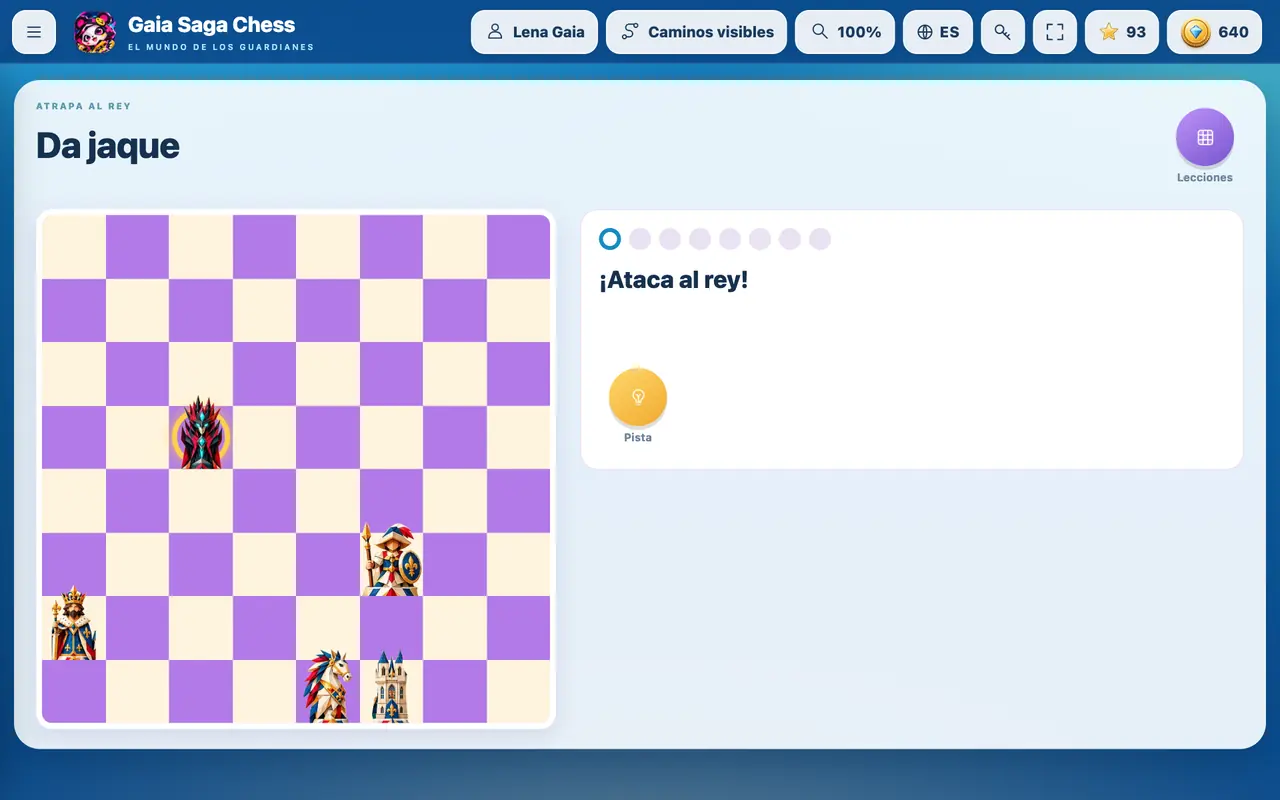Screen dimensions: 1280x800
Task: Open the hamburger menu
Action: click(34, 32)
